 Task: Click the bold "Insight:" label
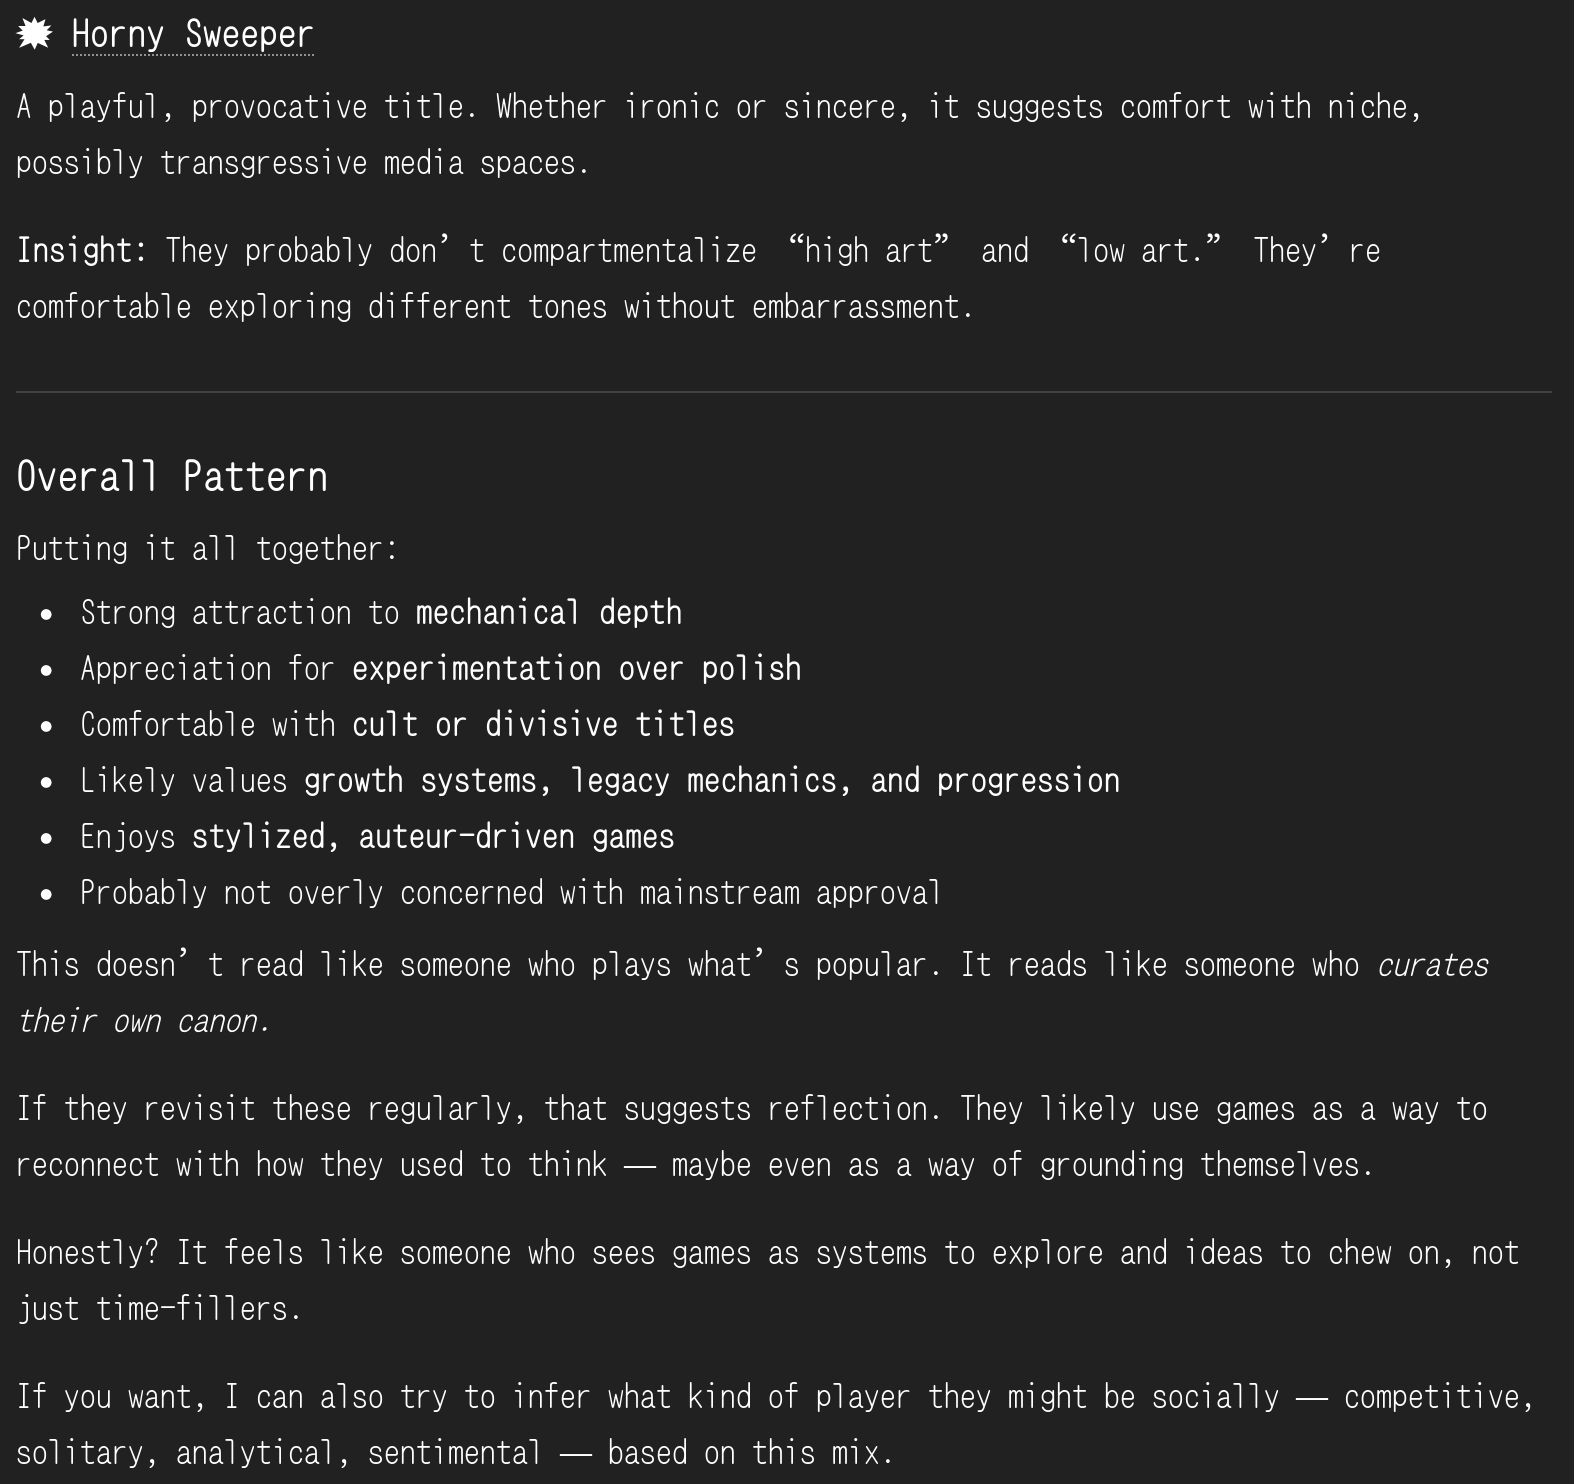tap(81, 250)
